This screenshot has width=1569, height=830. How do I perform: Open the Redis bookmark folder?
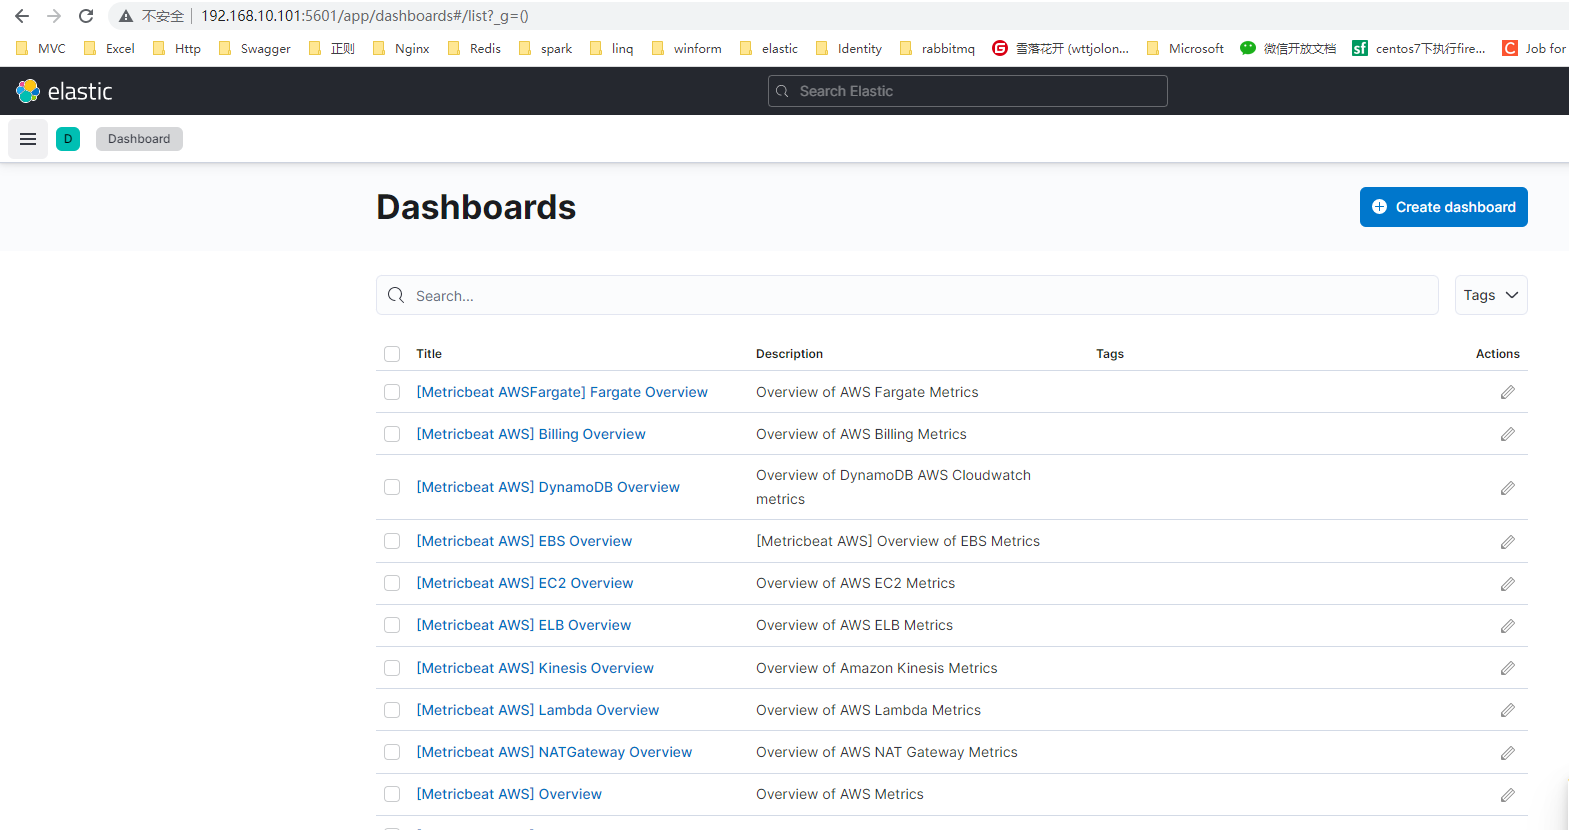(x=475, y=48)
